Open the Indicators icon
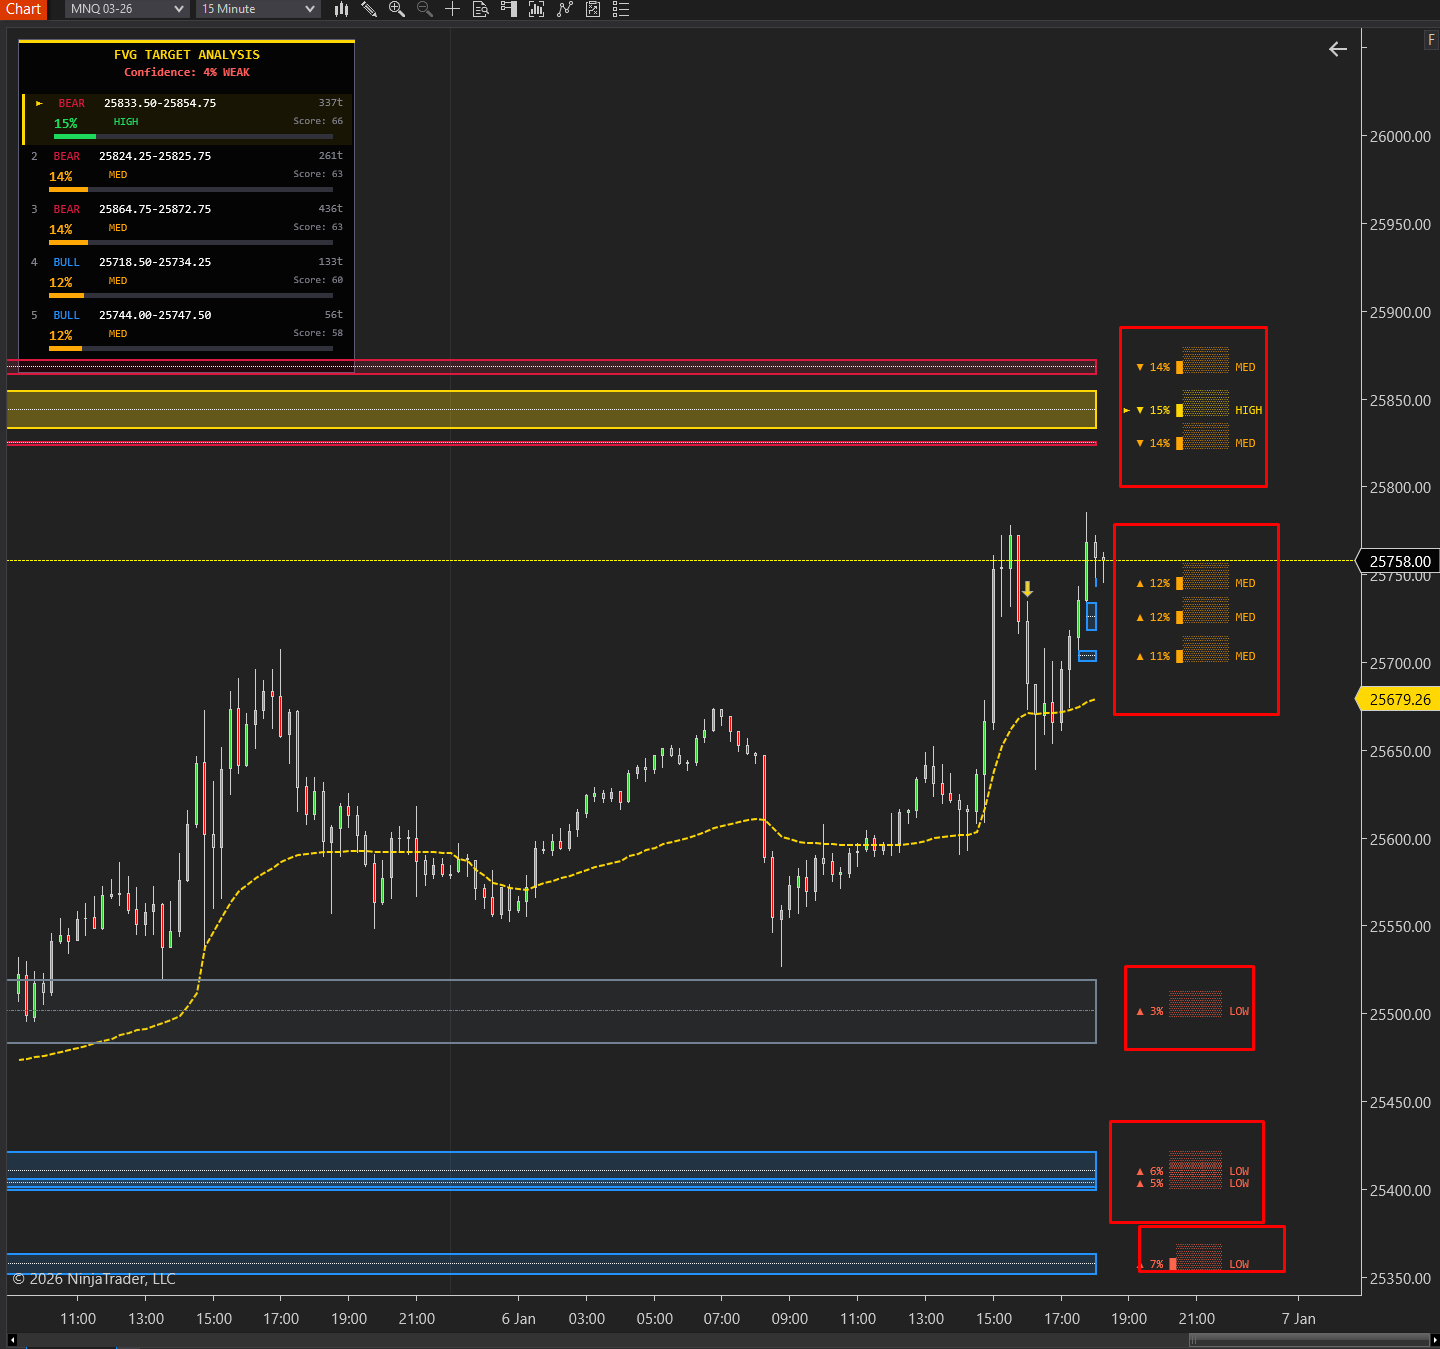The width and height of the screenshot is (1440, 1349). coord(565,9)
